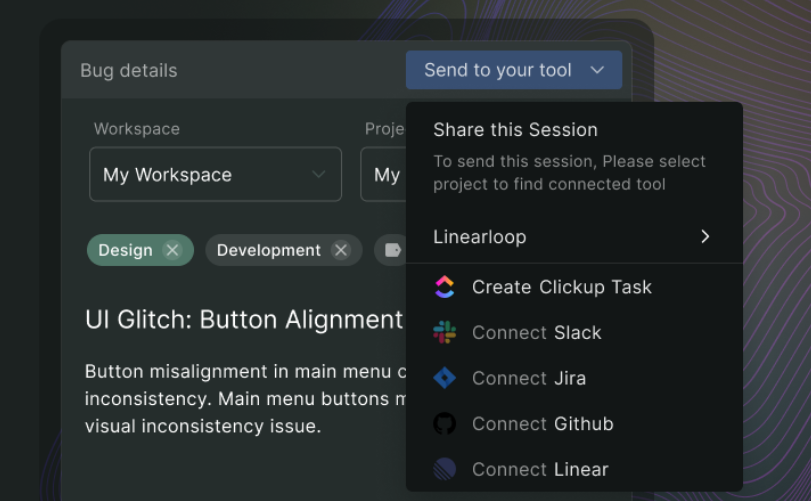Click the Slack logo icon
811x501 pixels.
click(445, 333)
